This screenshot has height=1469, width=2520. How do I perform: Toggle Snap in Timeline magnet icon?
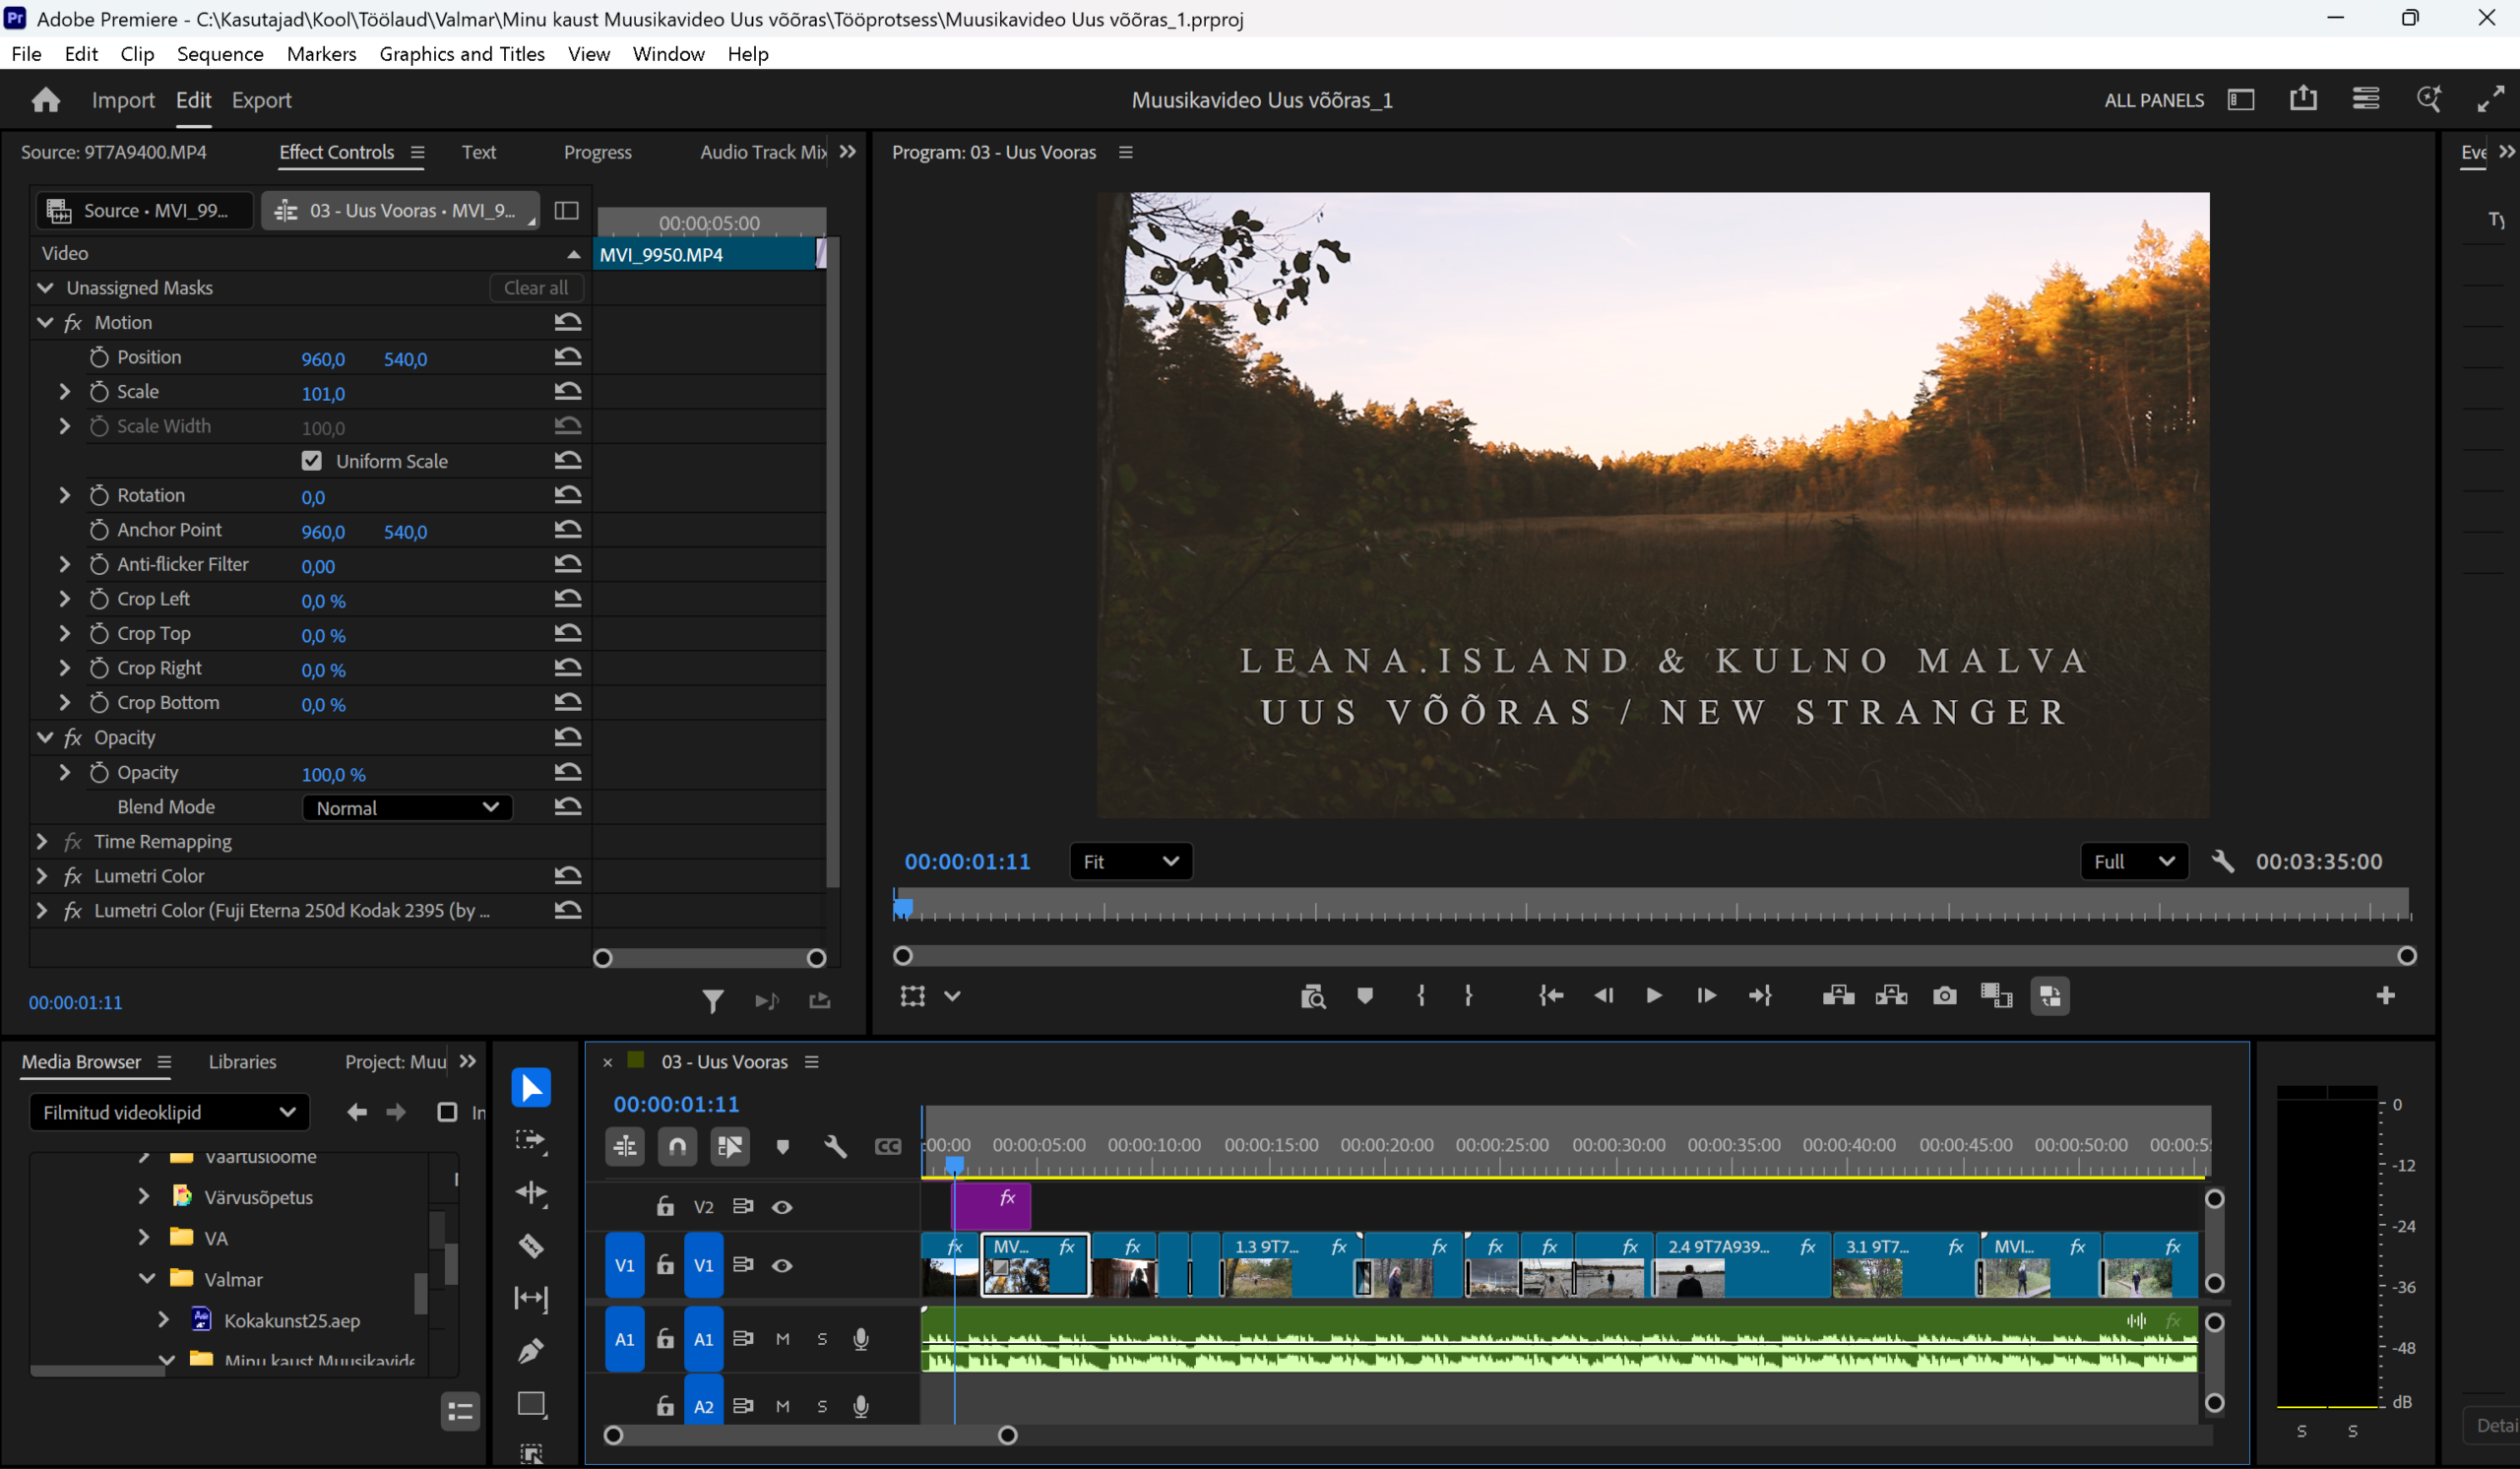[677, 1147]
